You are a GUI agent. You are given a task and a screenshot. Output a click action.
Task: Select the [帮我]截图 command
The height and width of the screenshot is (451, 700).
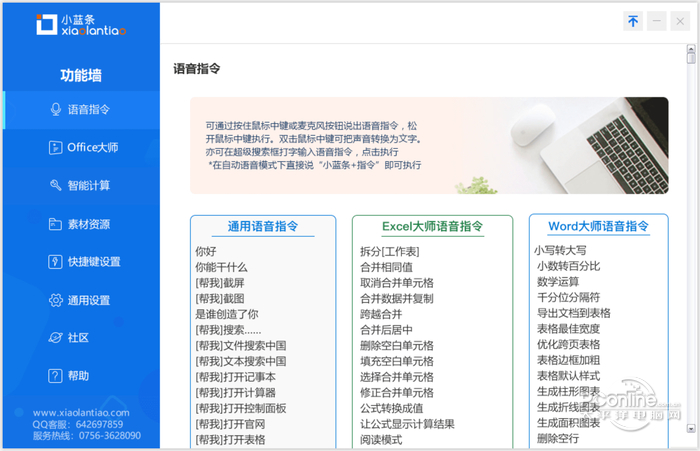click(220, 298)
